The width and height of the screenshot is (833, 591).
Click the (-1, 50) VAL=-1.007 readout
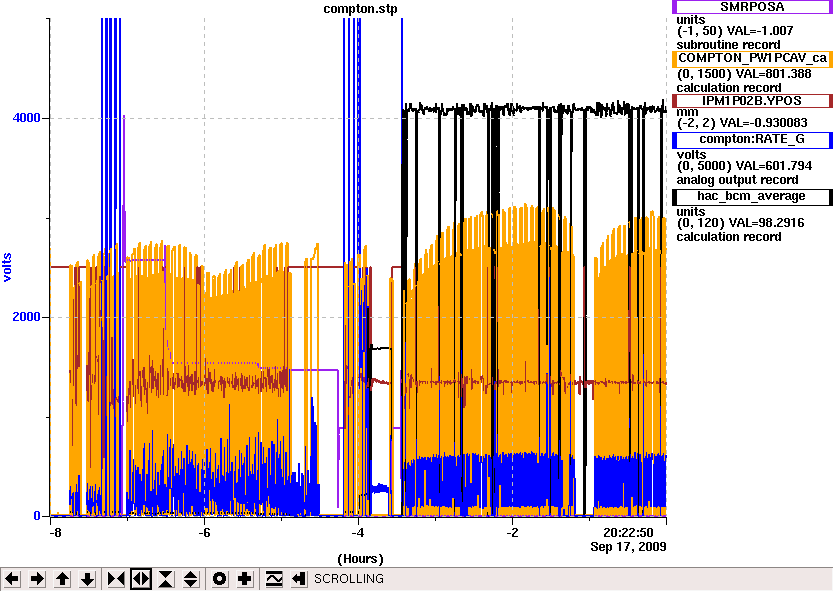(735, 31)
